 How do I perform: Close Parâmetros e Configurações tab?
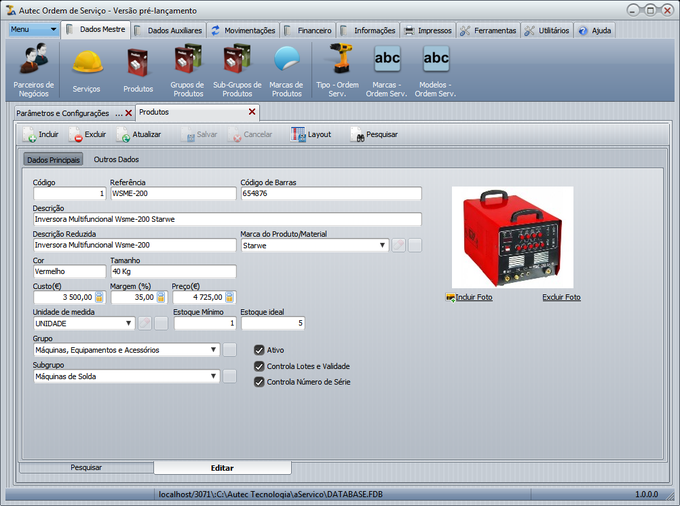(128, 113)
